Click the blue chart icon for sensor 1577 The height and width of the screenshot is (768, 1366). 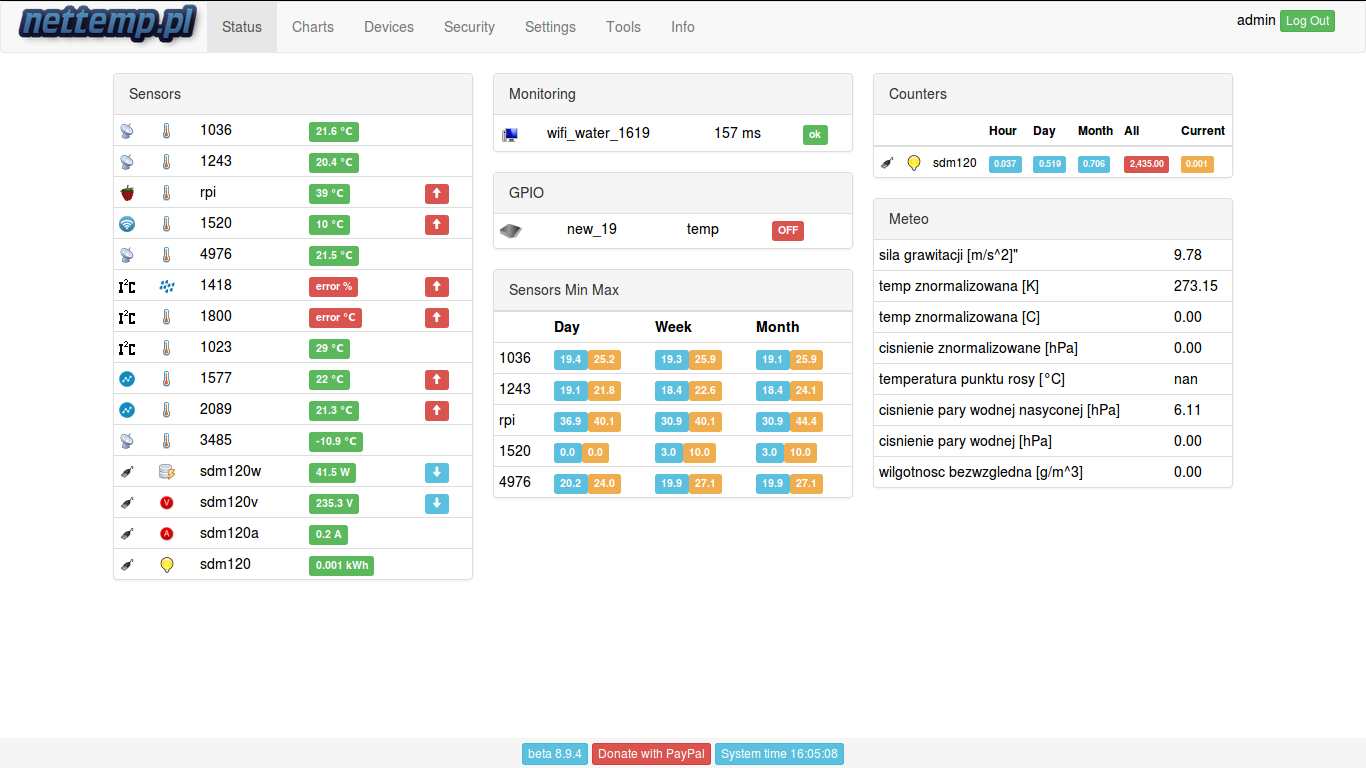(x=127, y=379)
